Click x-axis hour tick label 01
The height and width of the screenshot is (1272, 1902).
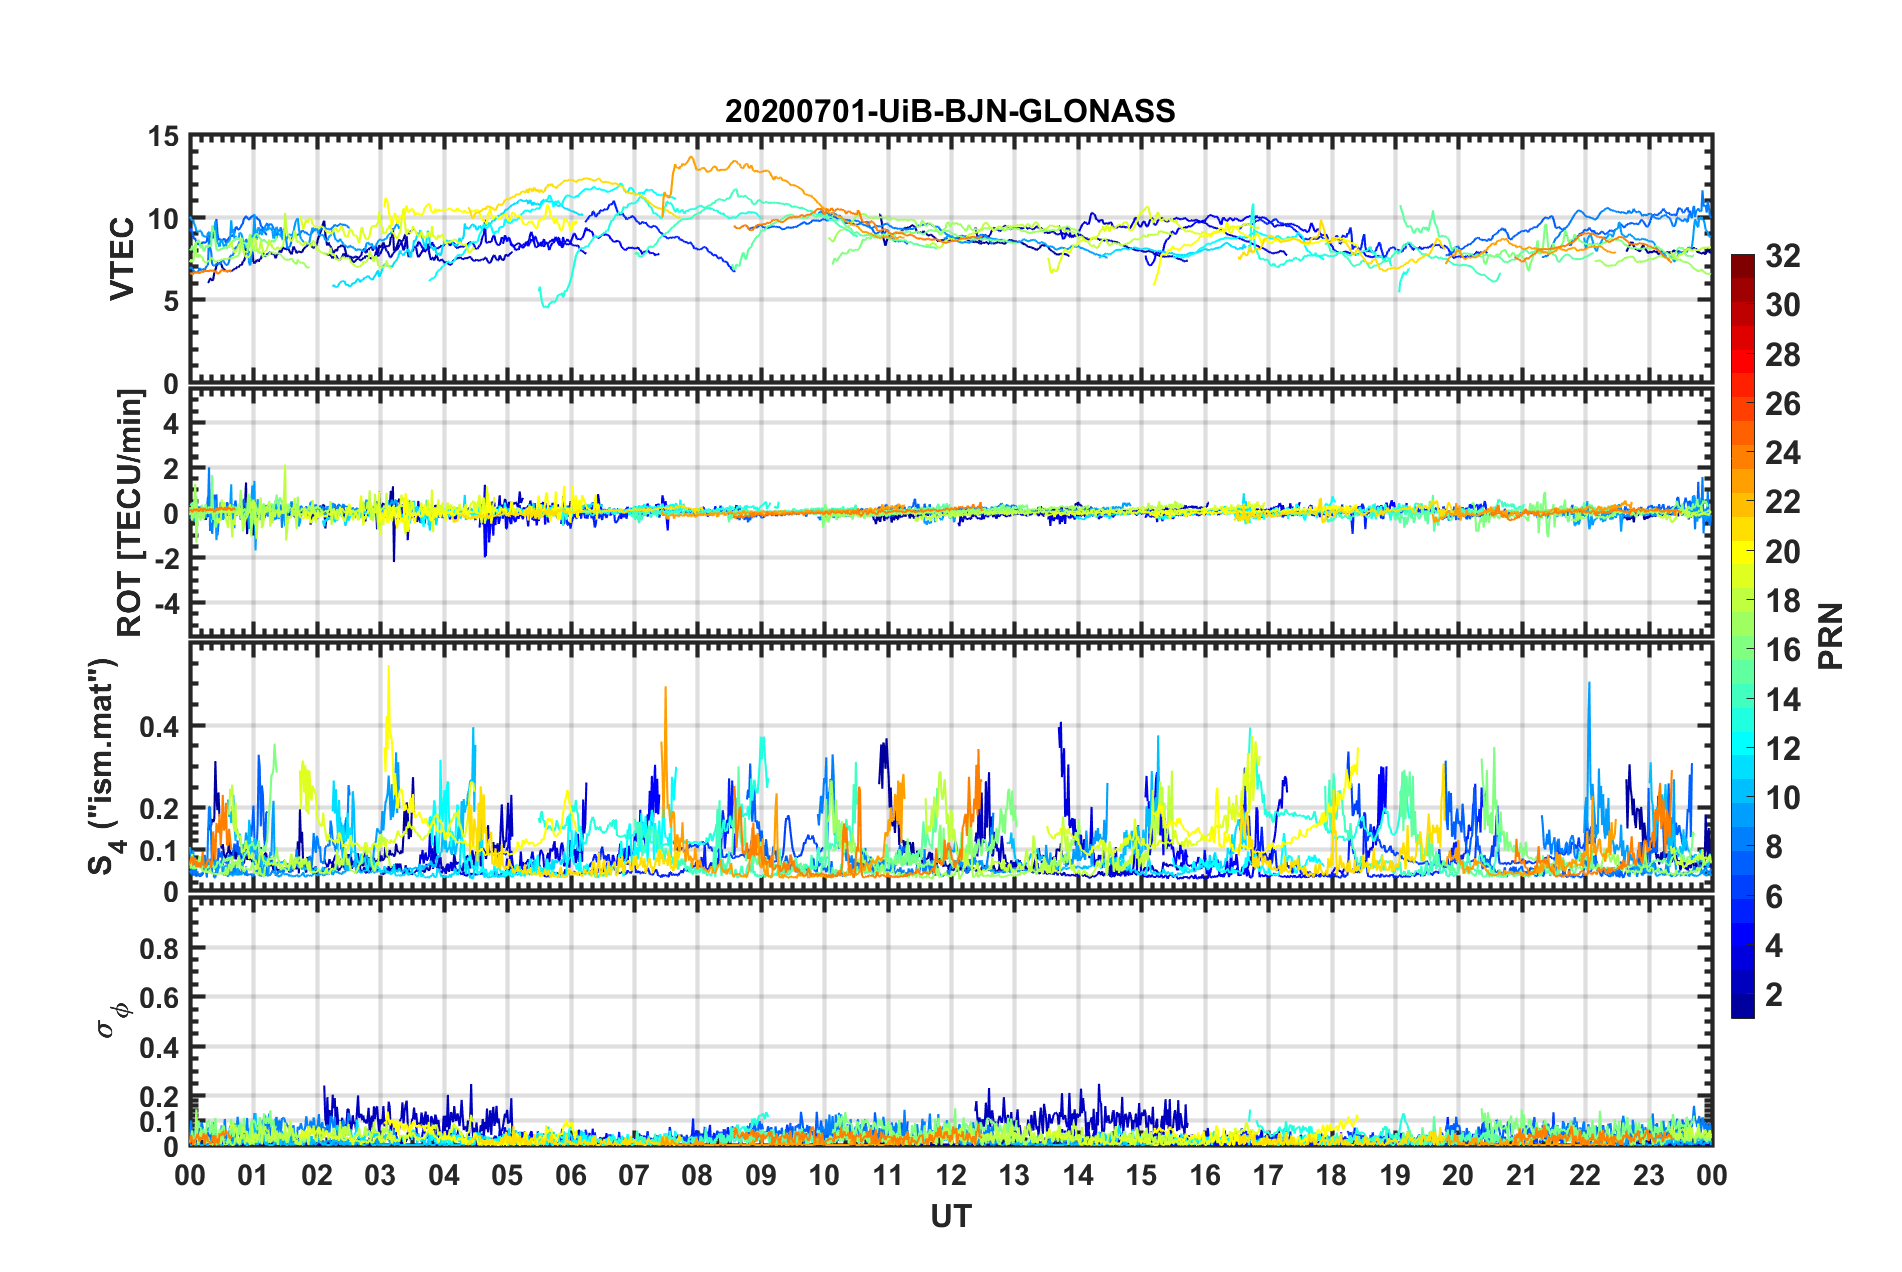pos(253,1175)
